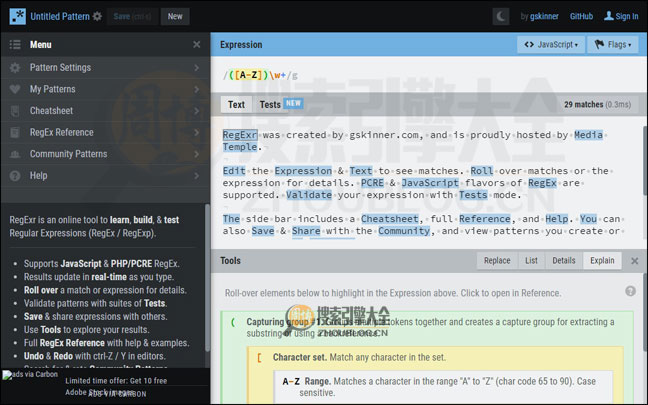
Task: Click the Community Patterns icon
Action: coord(15,154)
